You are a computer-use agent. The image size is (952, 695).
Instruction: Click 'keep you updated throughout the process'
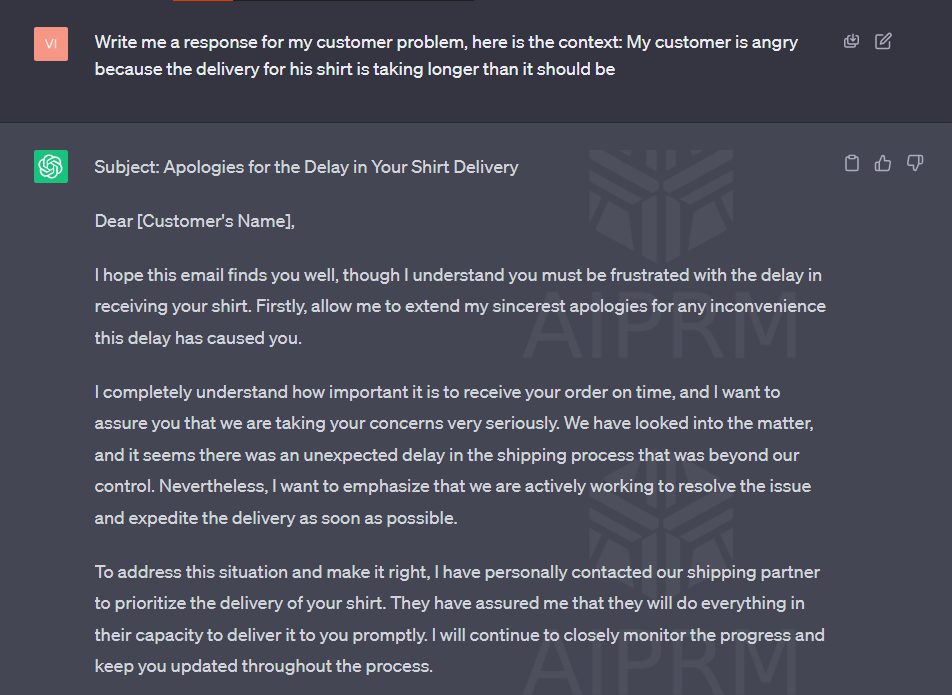[264, 666]
